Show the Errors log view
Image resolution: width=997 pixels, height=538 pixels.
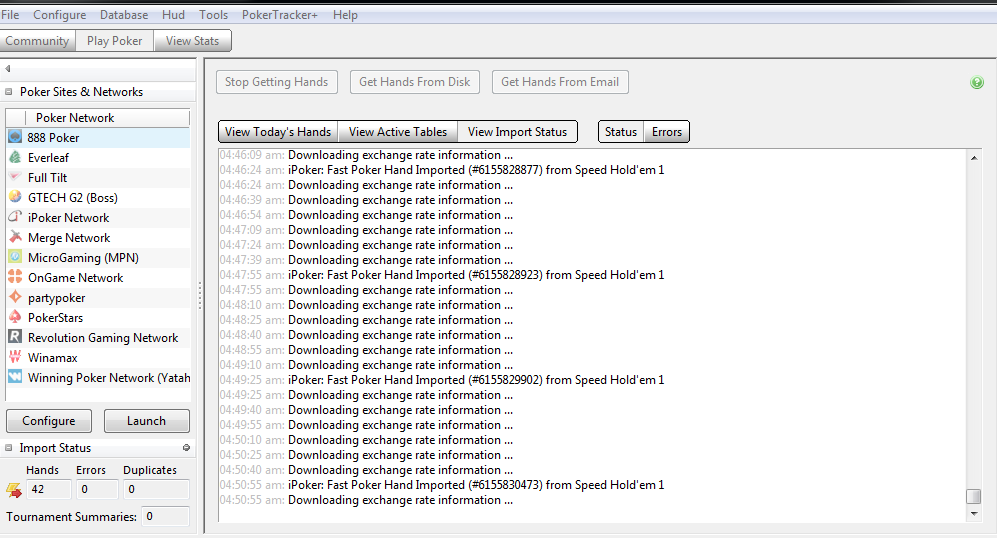666,132
